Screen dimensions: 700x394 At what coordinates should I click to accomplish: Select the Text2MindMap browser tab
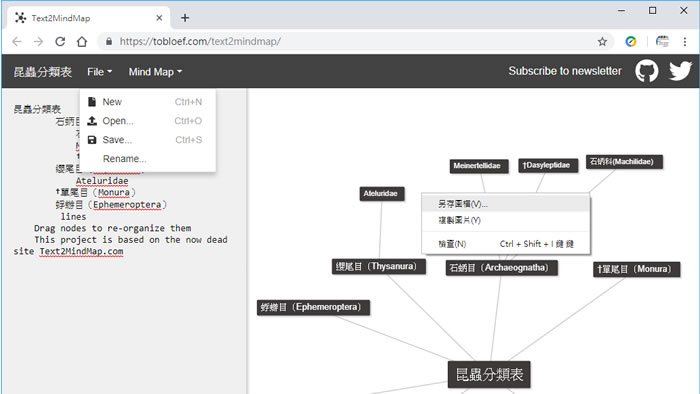pyautogui.click(x=88, y=18)
